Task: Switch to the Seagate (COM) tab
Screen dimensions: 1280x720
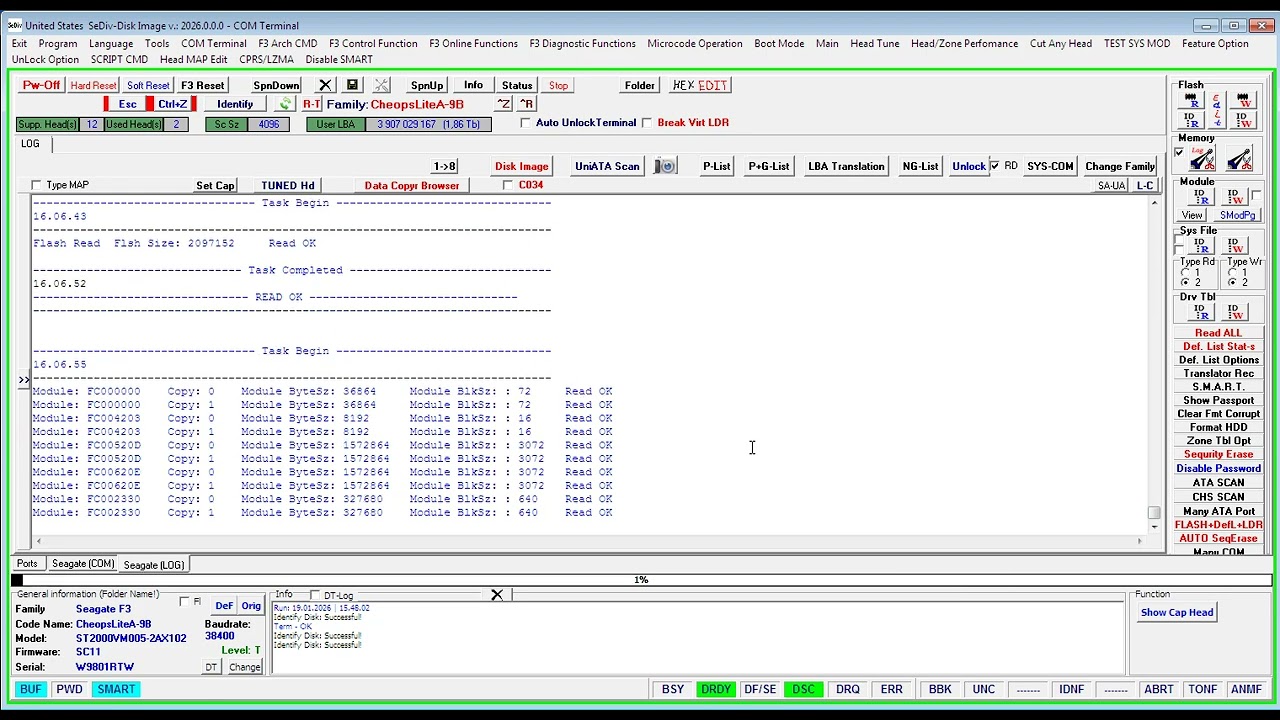Action: 83,564
